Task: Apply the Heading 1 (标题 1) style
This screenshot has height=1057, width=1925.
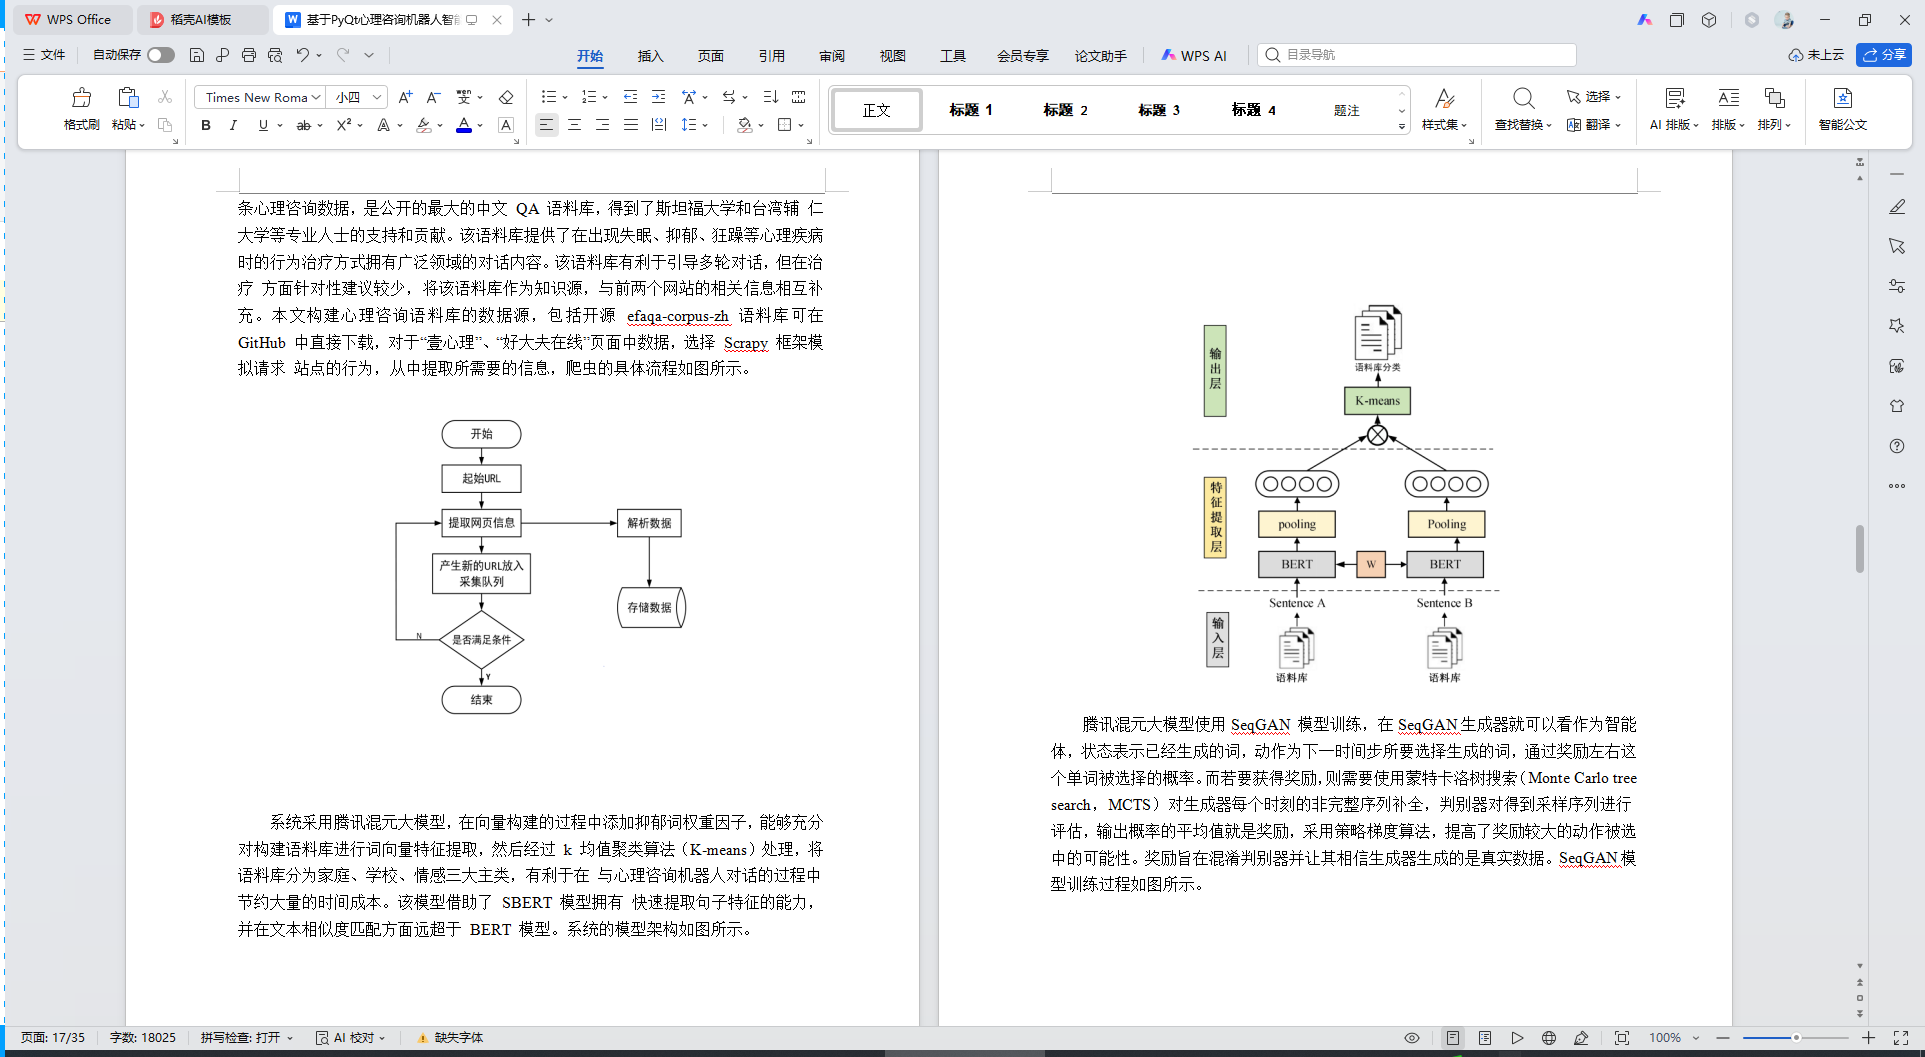Action: click(970, 110)
